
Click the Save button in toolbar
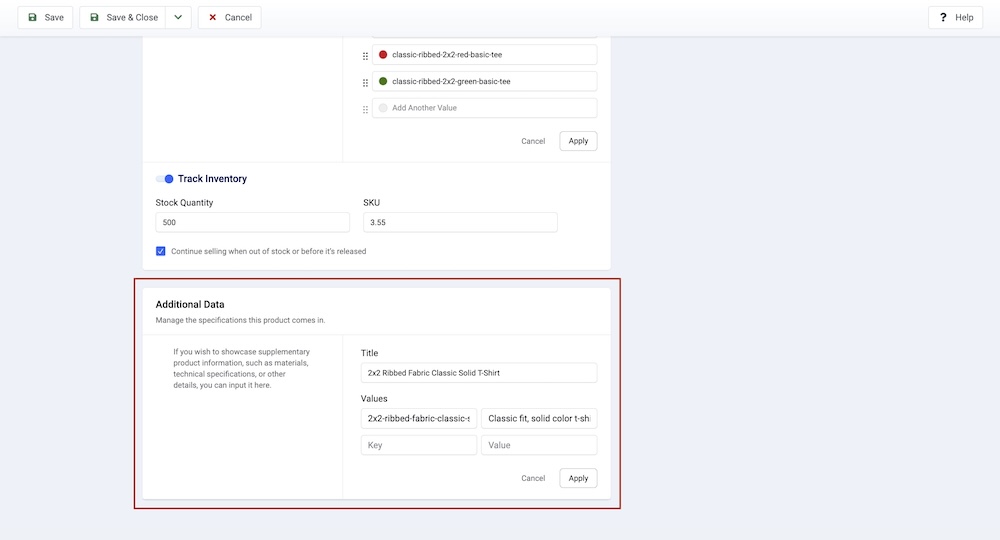pos(45,17)
